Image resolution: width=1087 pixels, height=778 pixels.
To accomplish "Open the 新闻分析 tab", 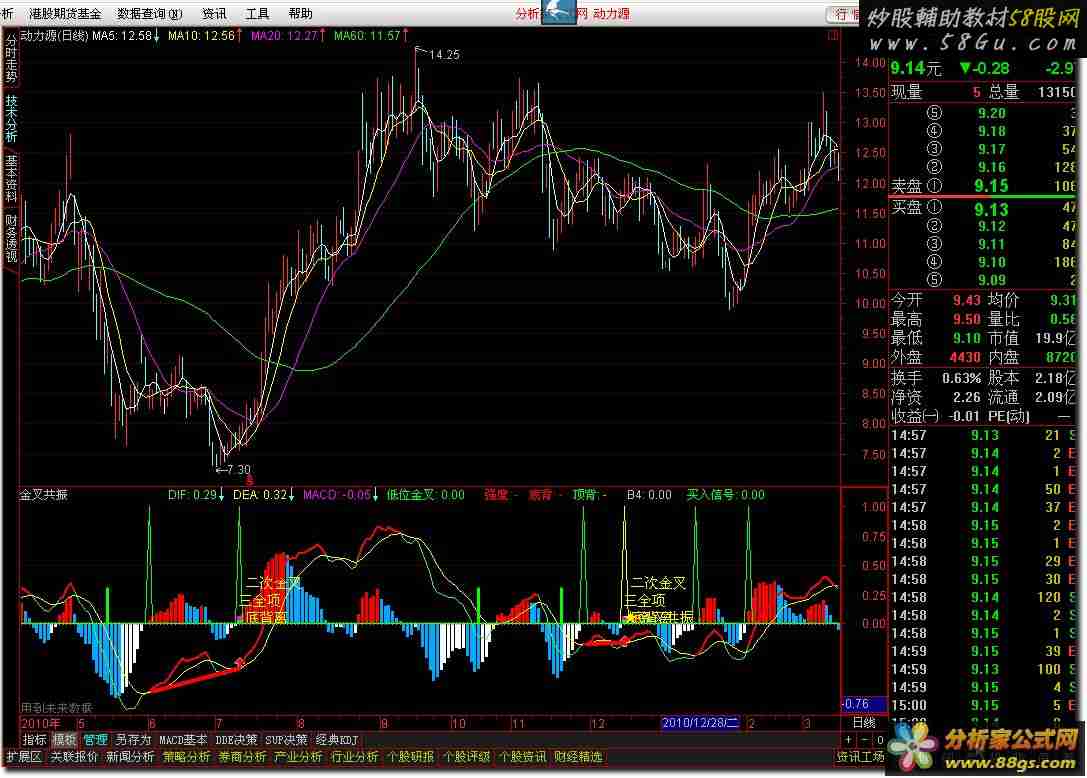I will click(x=130, y=757).
